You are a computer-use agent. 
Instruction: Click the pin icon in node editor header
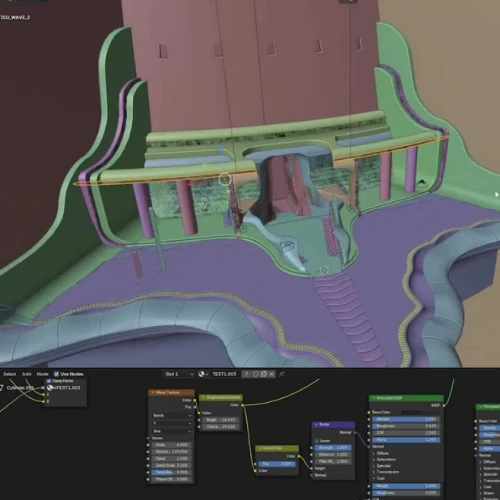[282, 374]
